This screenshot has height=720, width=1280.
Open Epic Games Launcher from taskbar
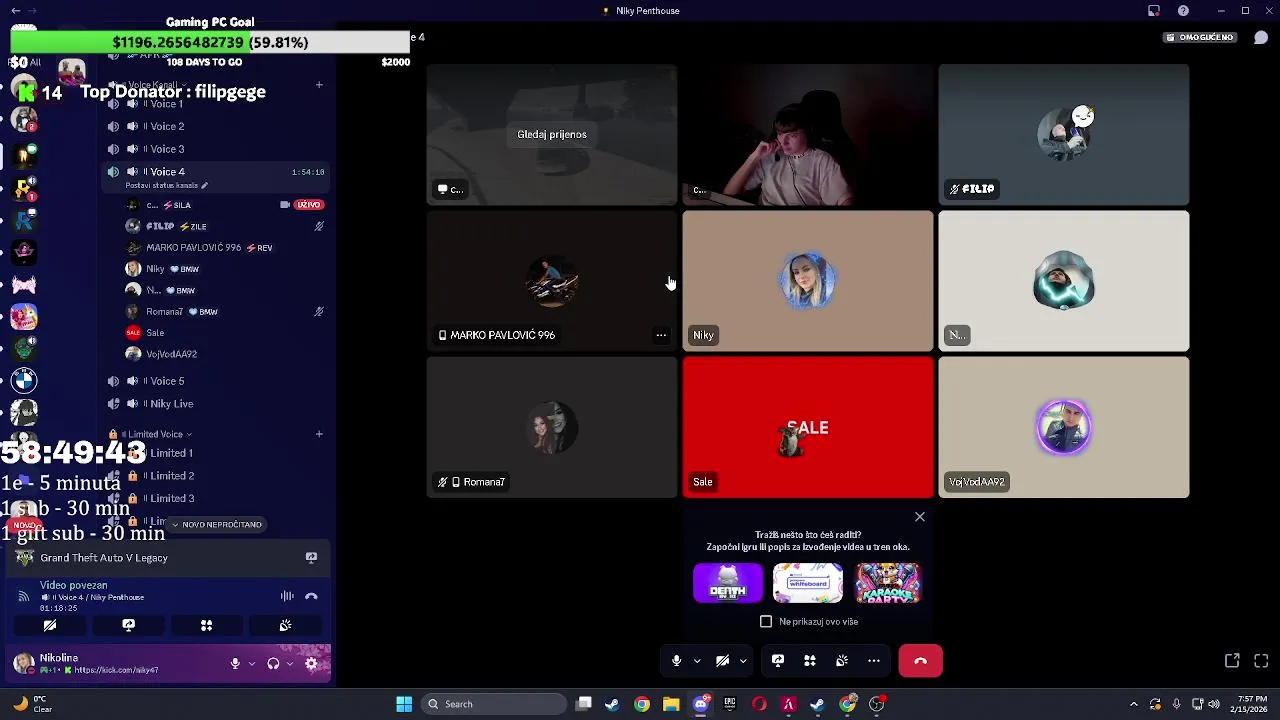click(x=730, y=704)
